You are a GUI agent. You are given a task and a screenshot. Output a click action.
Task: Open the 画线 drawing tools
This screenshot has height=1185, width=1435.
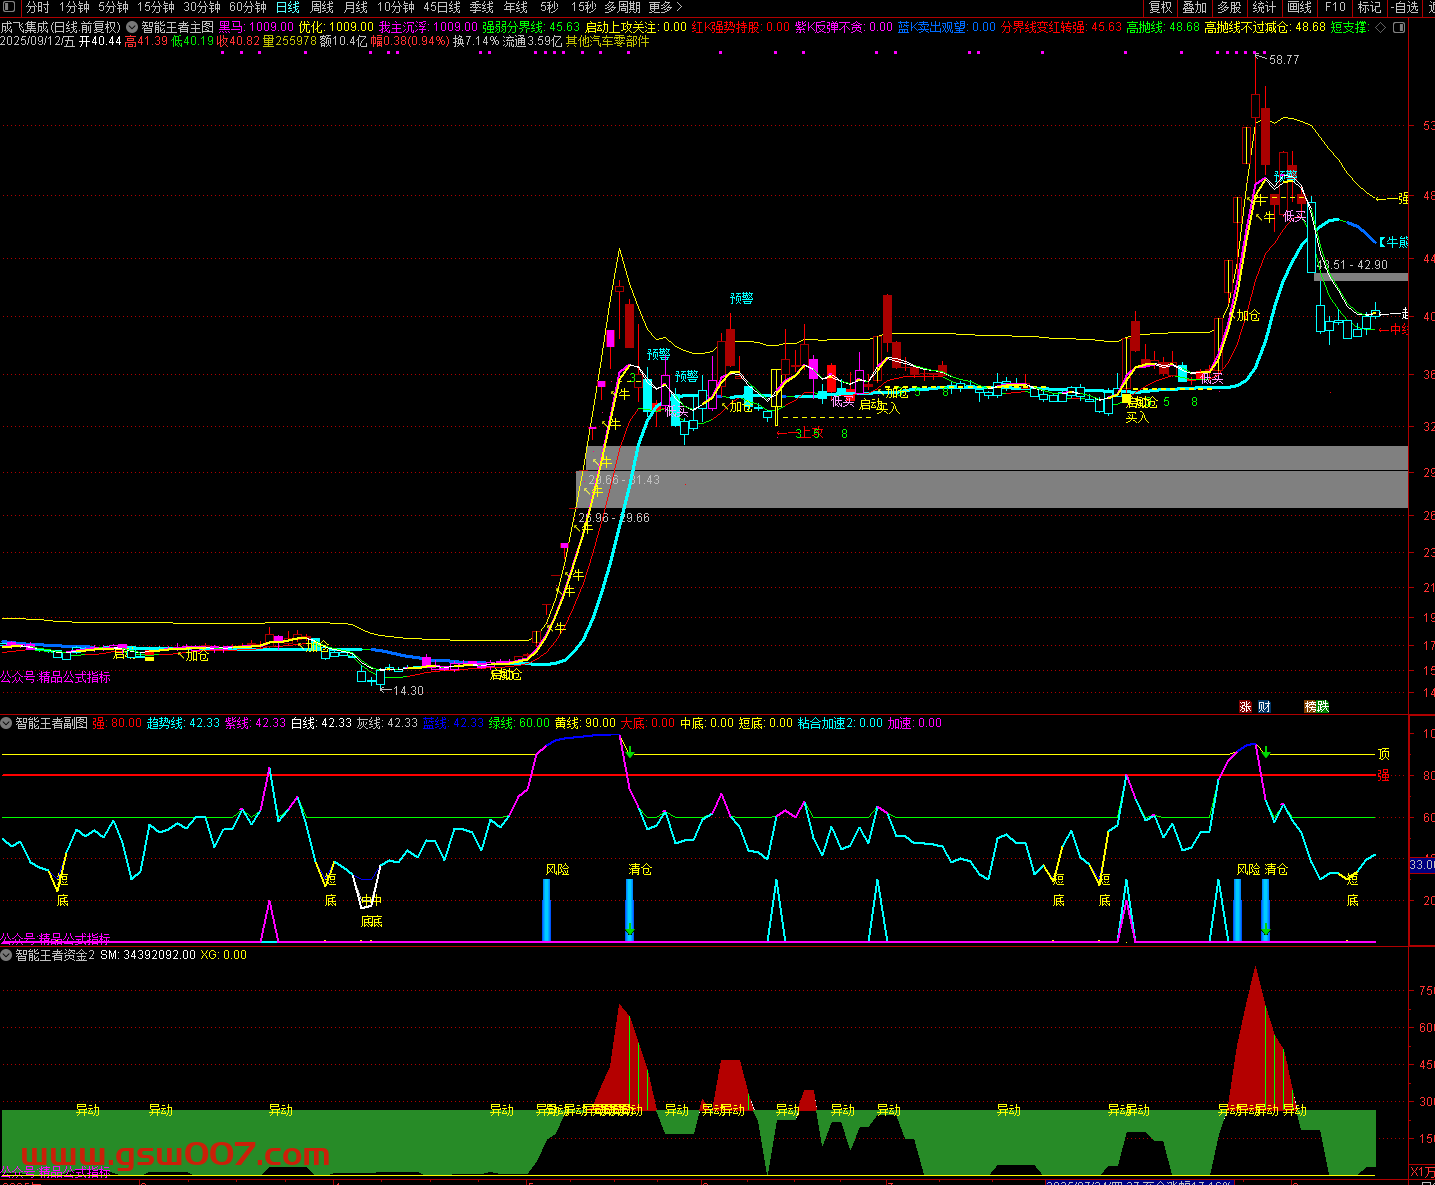(1299, 7)
